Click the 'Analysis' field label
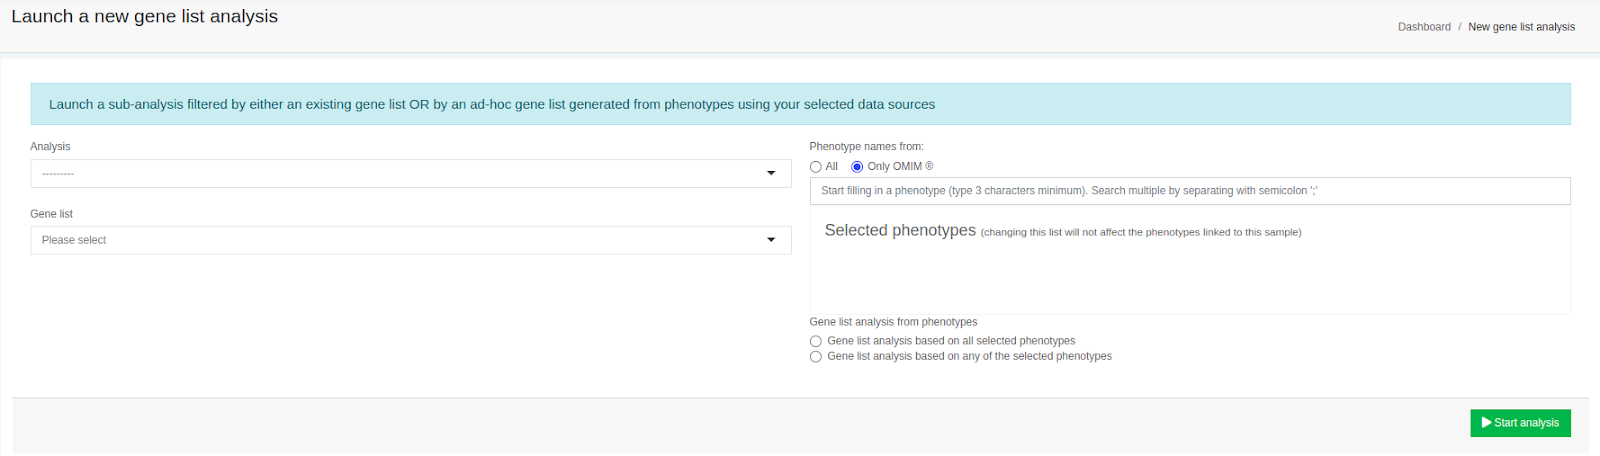The image size is (1600, 456). coord(50,146)
